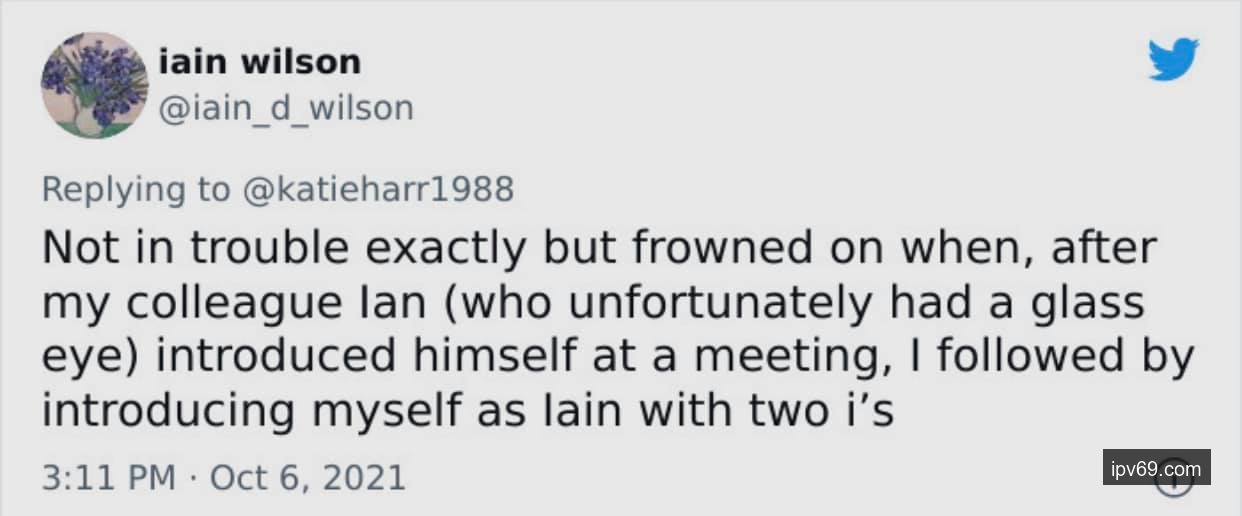Open iain wilson's flower profile picture
This screenshot has height=516, width=1242.
point(94,85)
